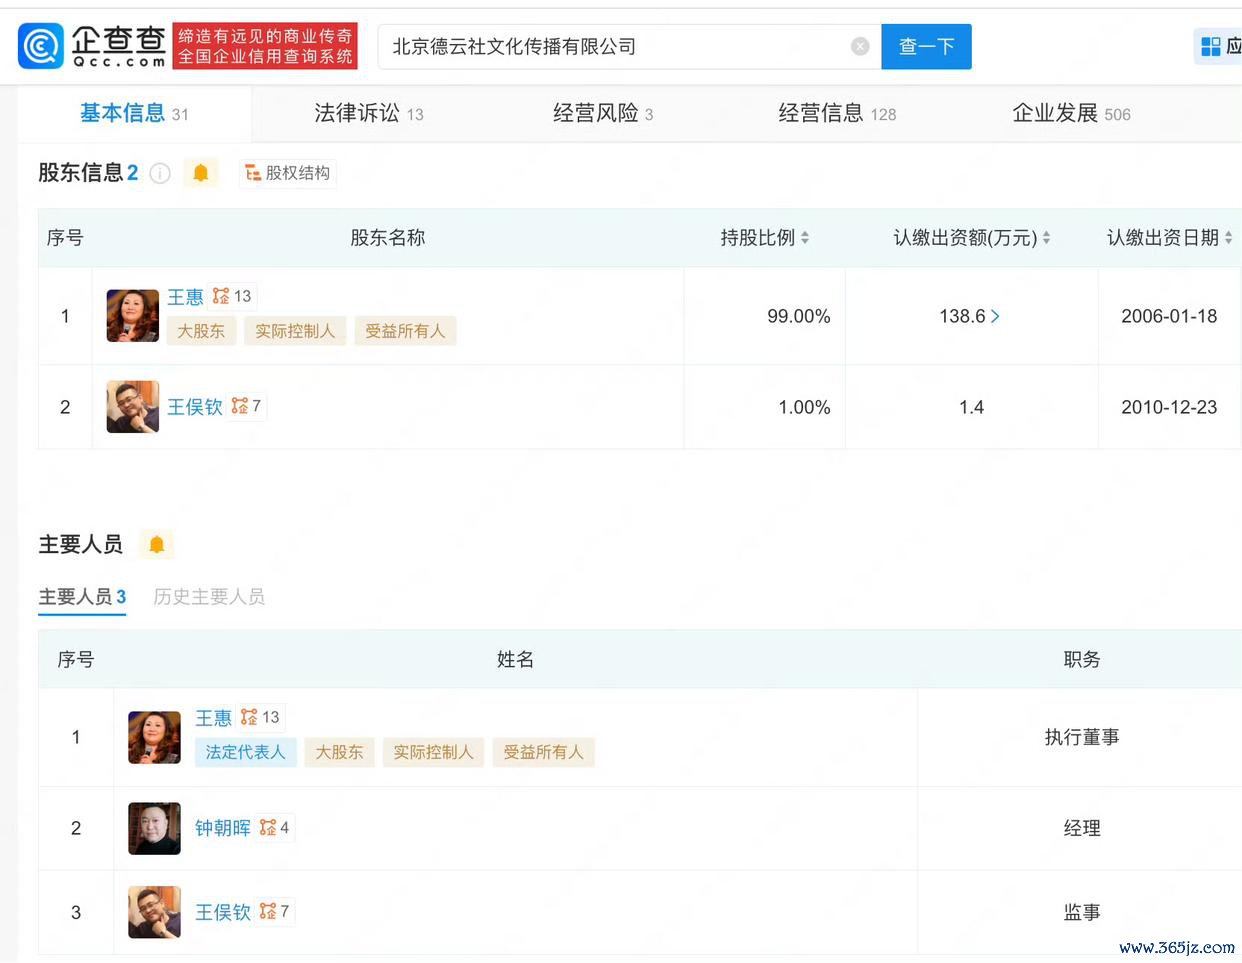The height and width of the screenshot is (963, 1242).
Task: Click the 经理 position cell
Action: 1082,828
